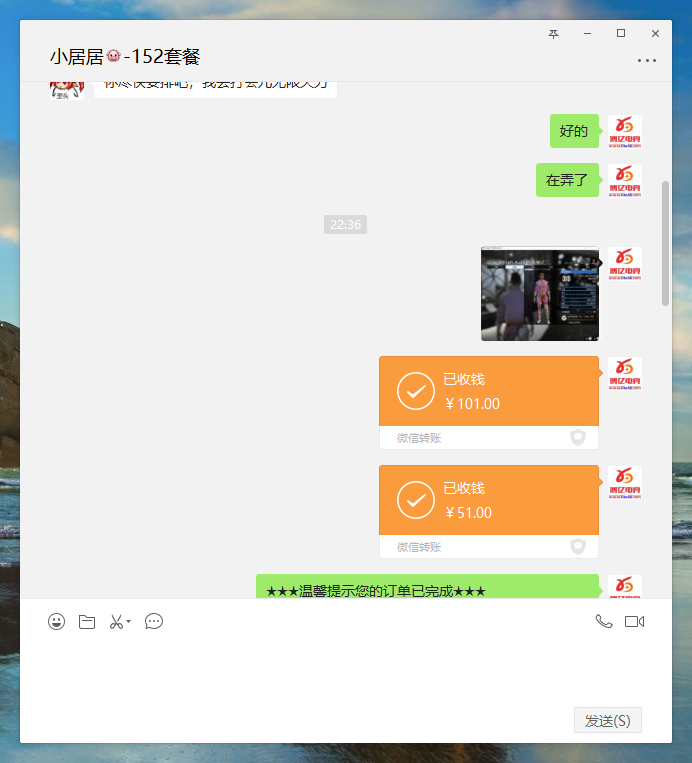The height and width of the screenshot is (763, 692).
Task: Click the 好的 message bubble
Action: [x=574, y=131]
